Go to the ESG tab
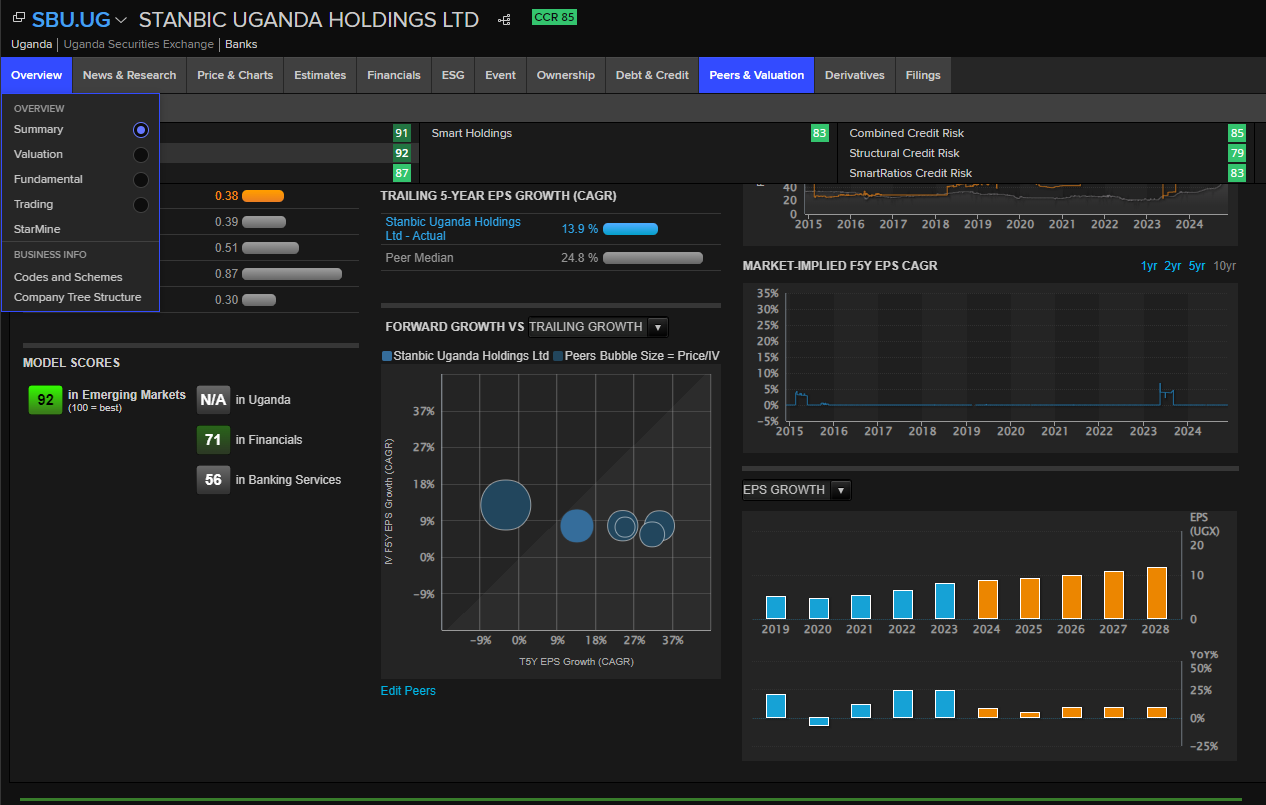 tap(453, 75)
